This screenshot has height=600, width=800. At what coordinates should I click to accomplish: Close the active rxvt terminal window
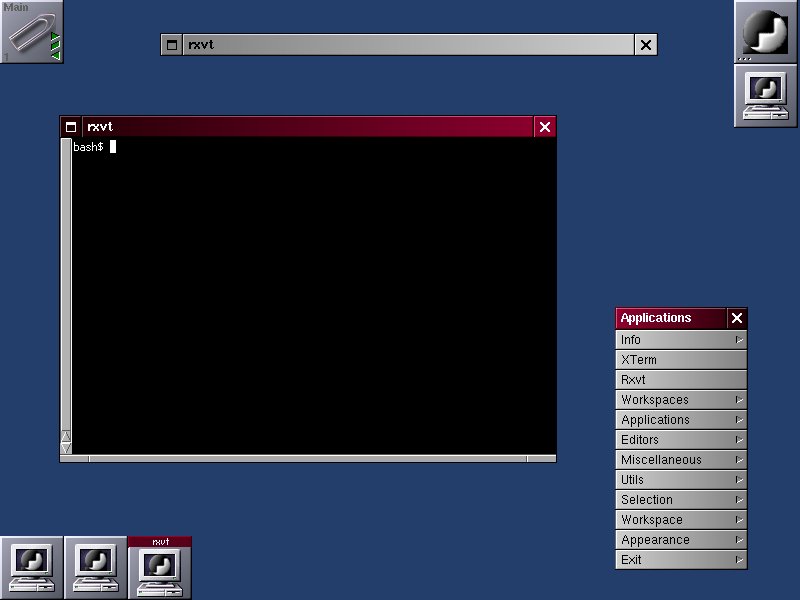pos(545,127)
